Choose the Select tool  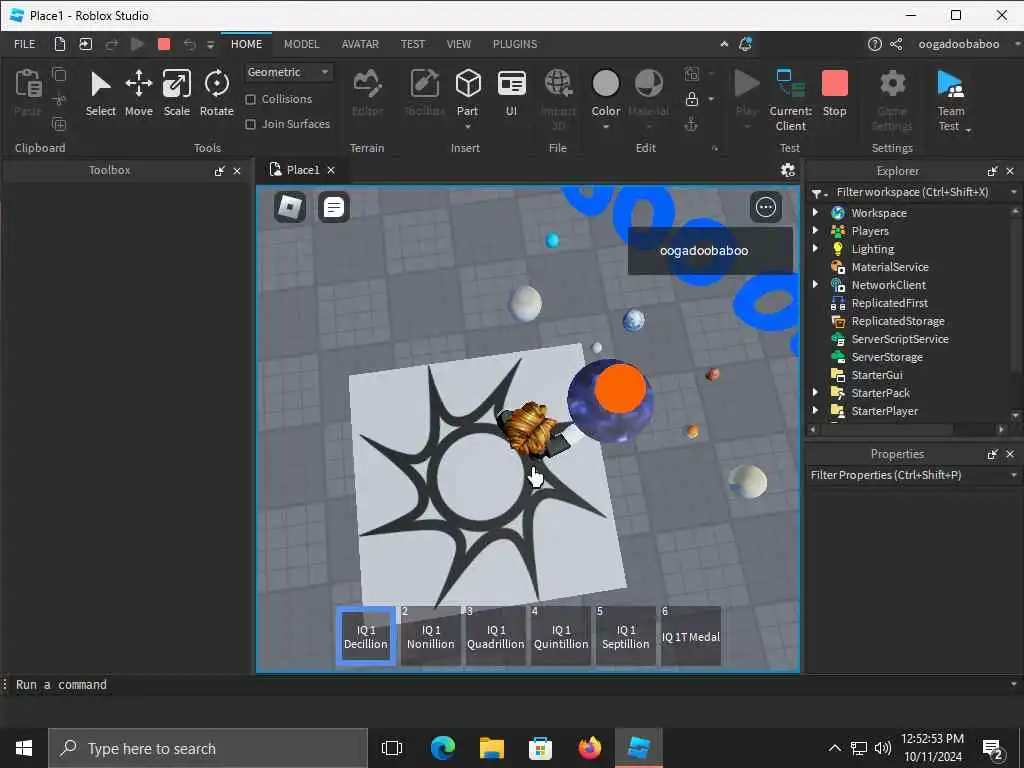(101, 93)
